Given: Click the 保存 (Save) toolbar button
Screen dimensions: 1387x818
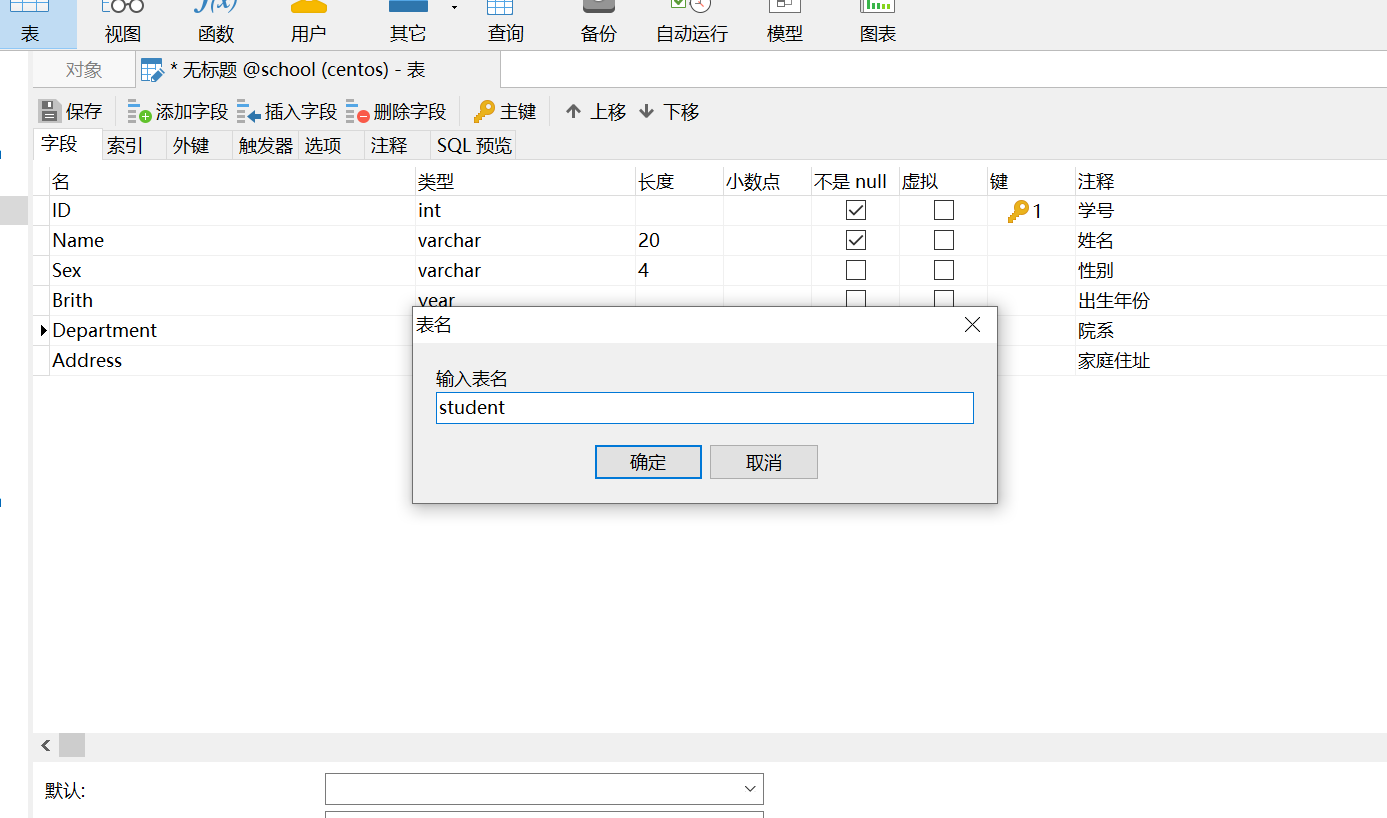Looking at the screenshot, I should pos(70,111).
